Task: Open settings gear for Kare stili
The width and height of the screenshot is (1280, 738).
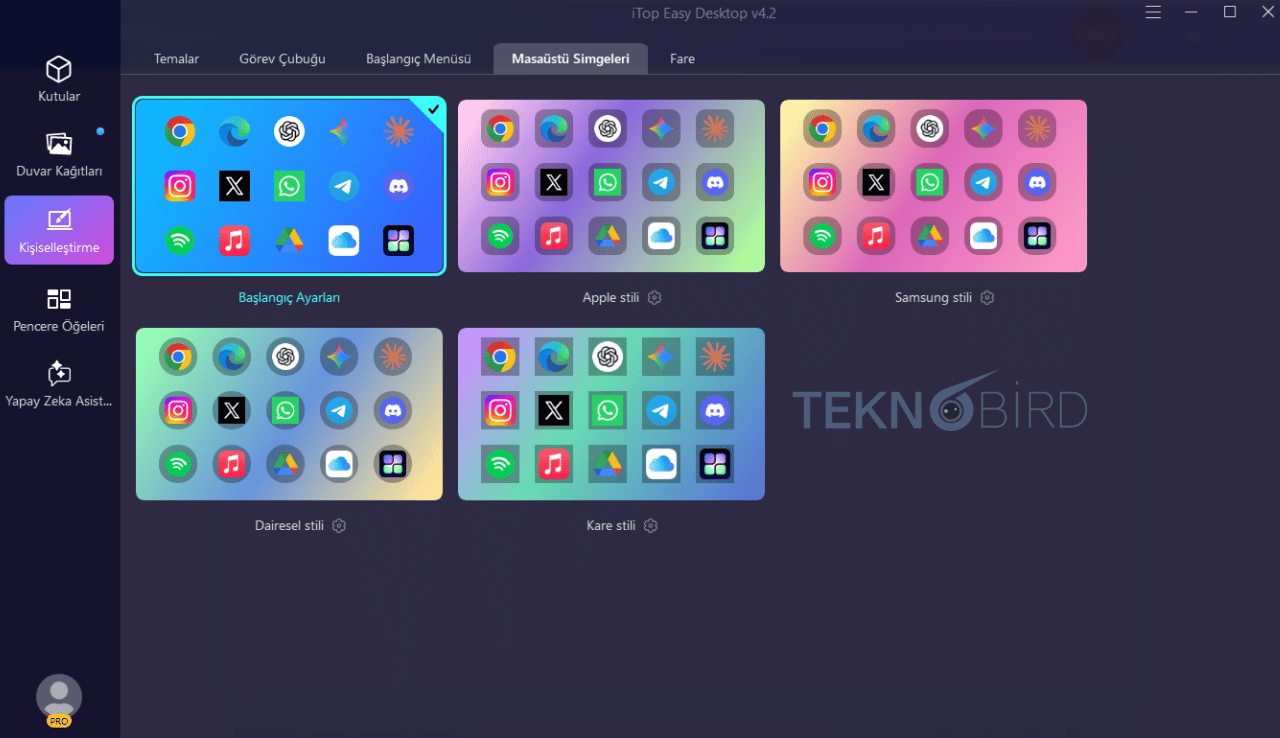Action: click(x=651, y=526)
